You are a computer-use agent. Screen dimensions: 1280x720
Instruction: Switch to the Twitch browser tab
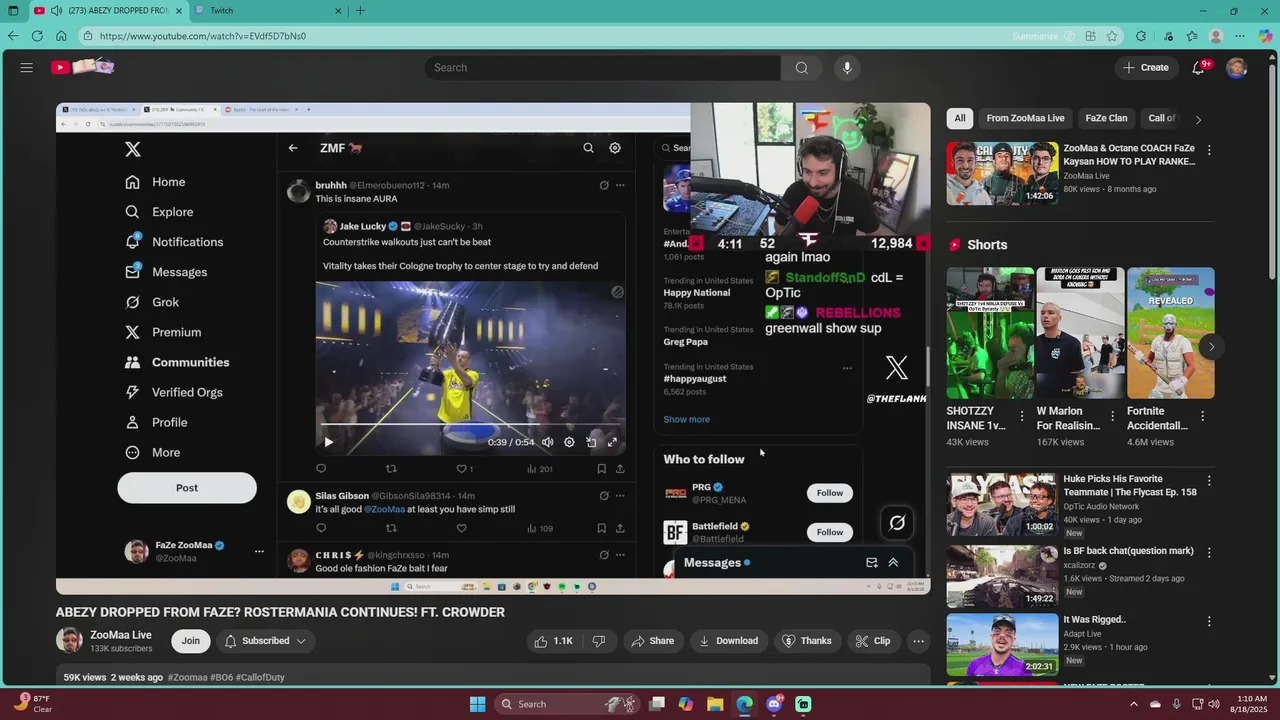(267, 11)
